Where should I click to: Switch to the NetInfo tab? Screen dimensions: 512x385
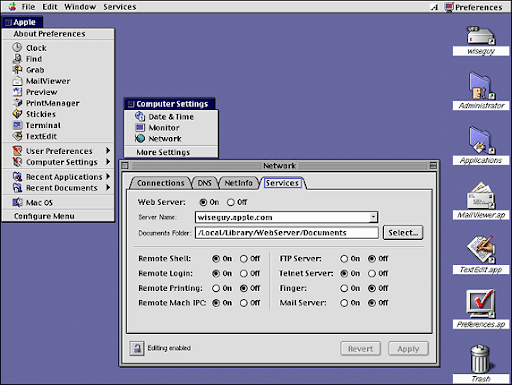[x=238, y=183]
